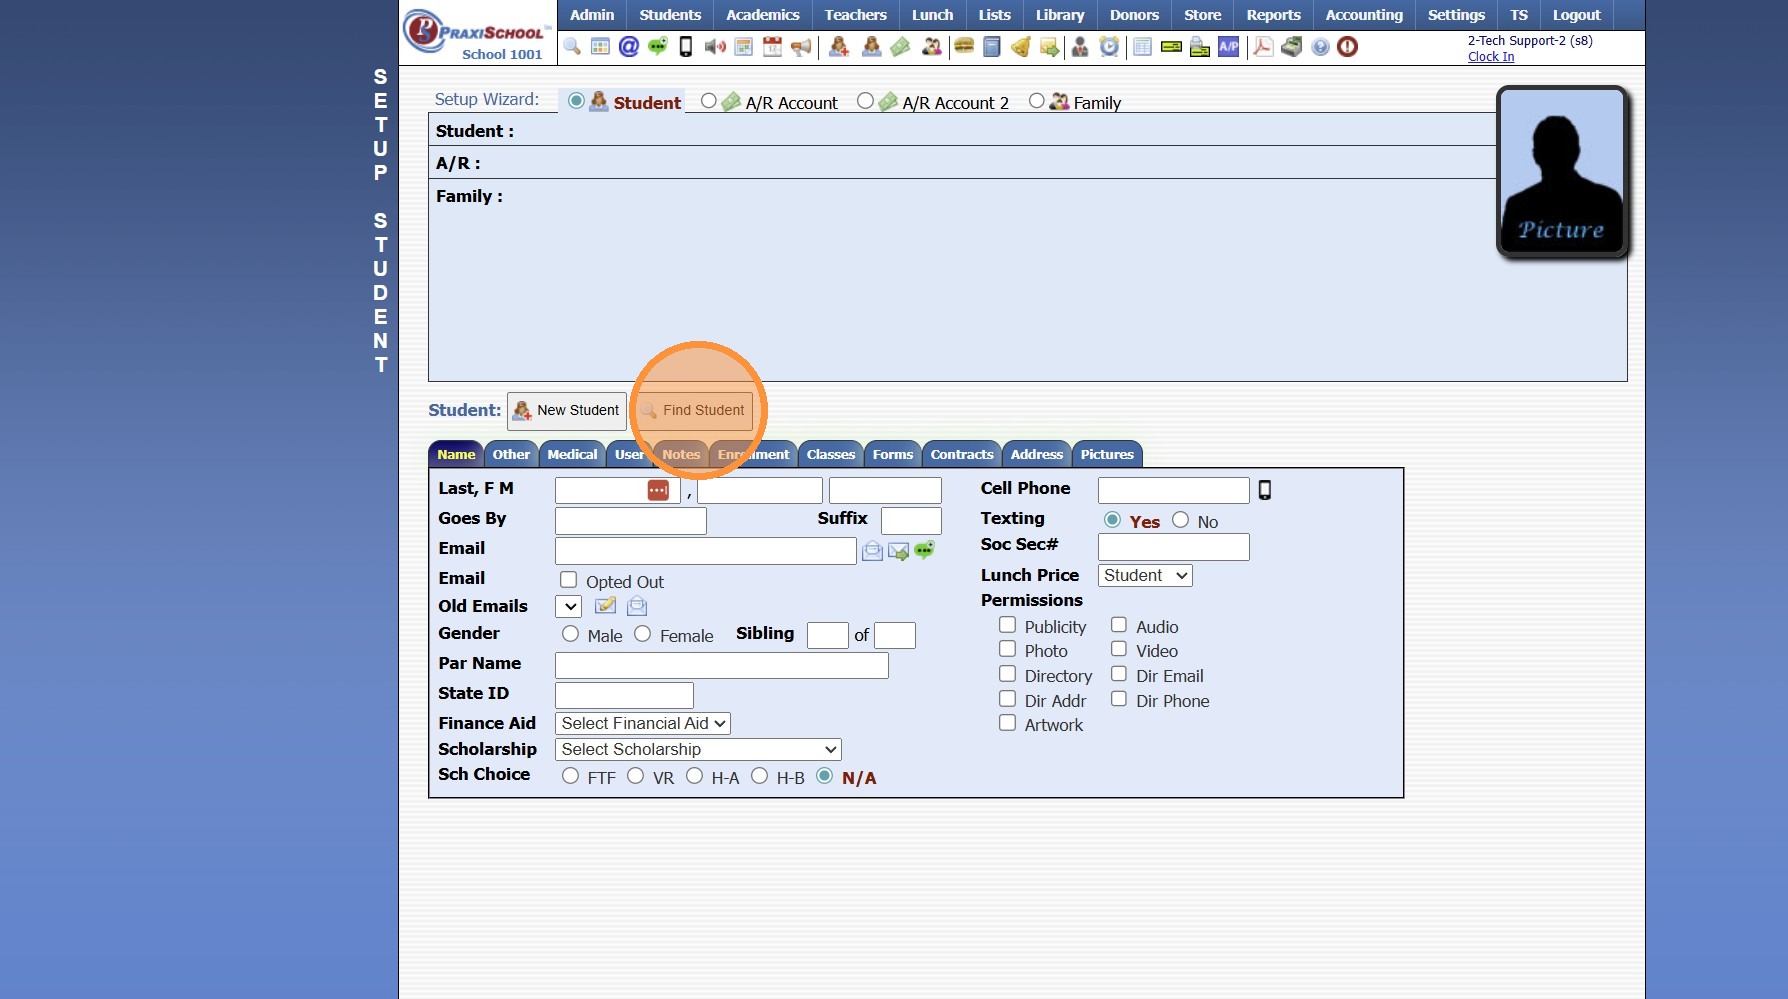1788x999 pixels.
Task: Click the alarm clock icon in toolbar
Action: click(1109, 47)
